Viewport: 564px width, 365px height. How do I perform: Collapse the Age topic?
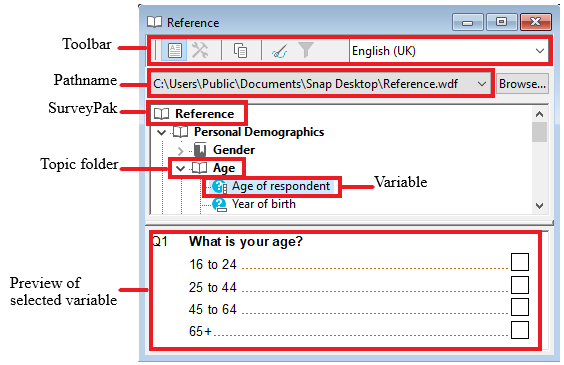coord(180,169)
